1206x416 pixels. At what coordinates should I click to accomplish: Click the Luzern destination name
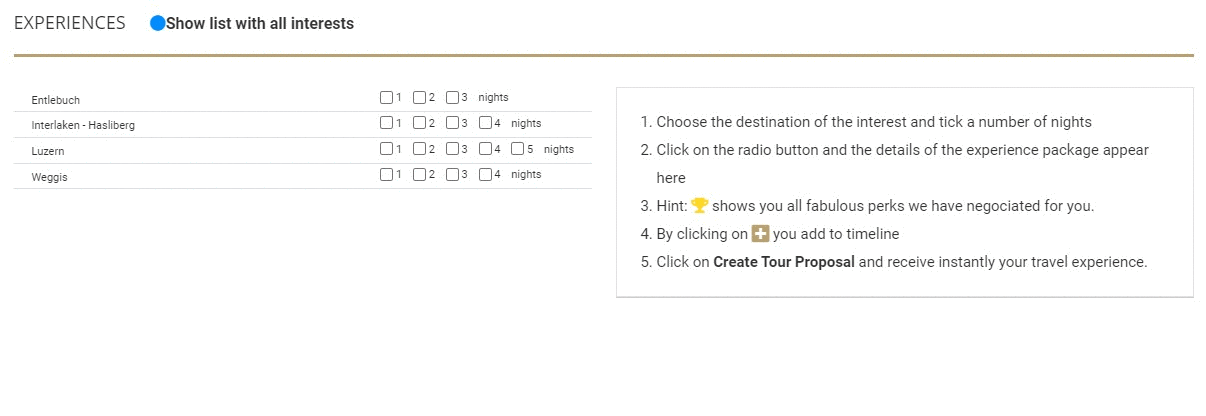pos(48,151)
